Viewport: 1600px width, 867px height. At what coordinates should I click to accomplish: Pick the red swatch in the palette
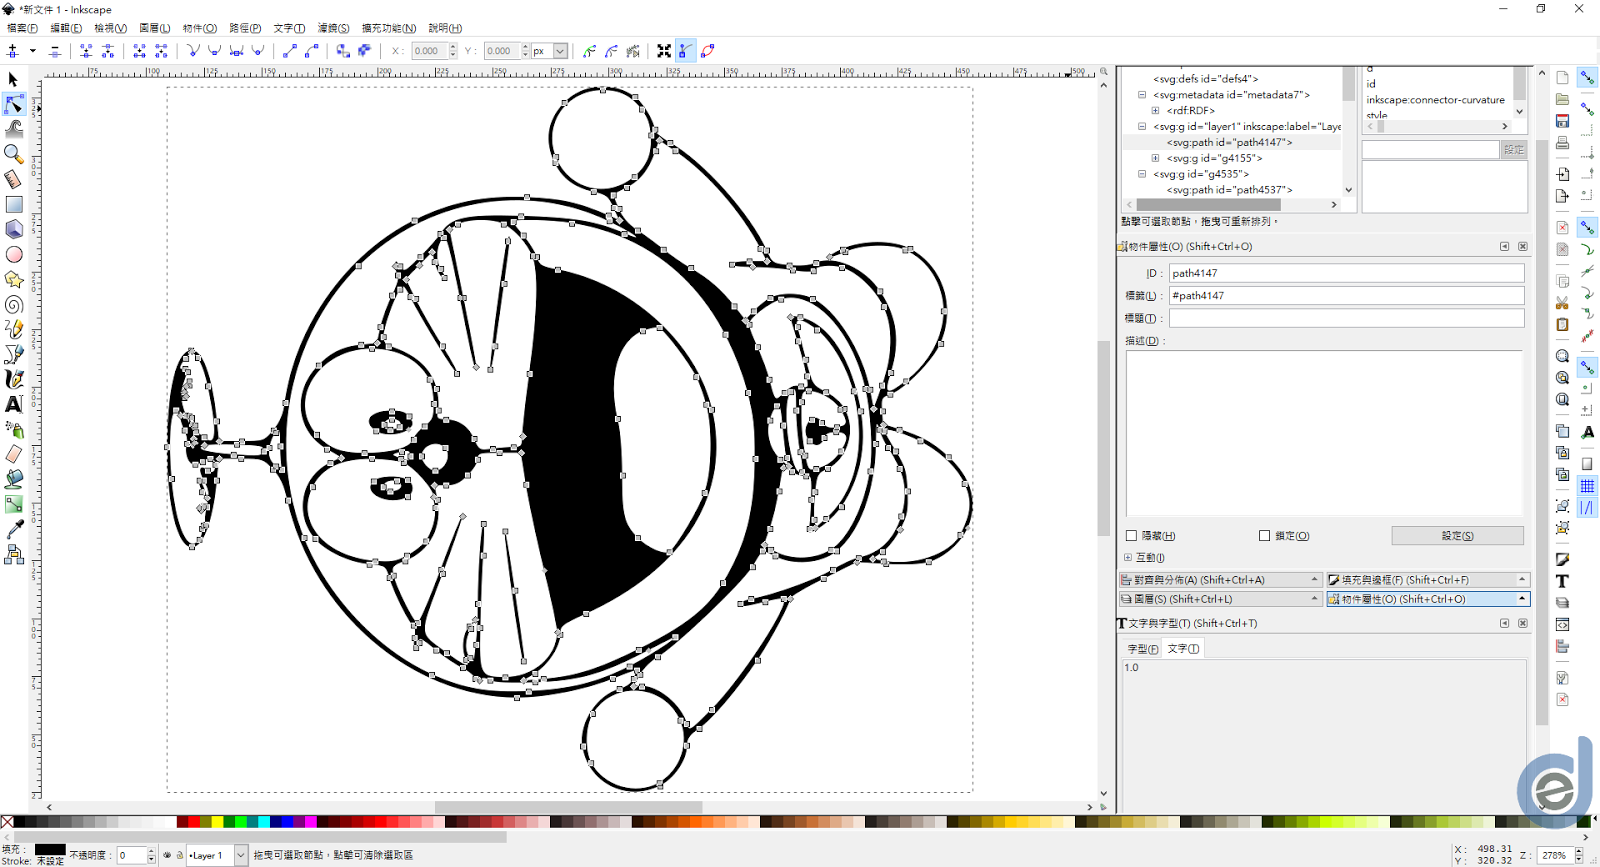(x=194, y=822)
